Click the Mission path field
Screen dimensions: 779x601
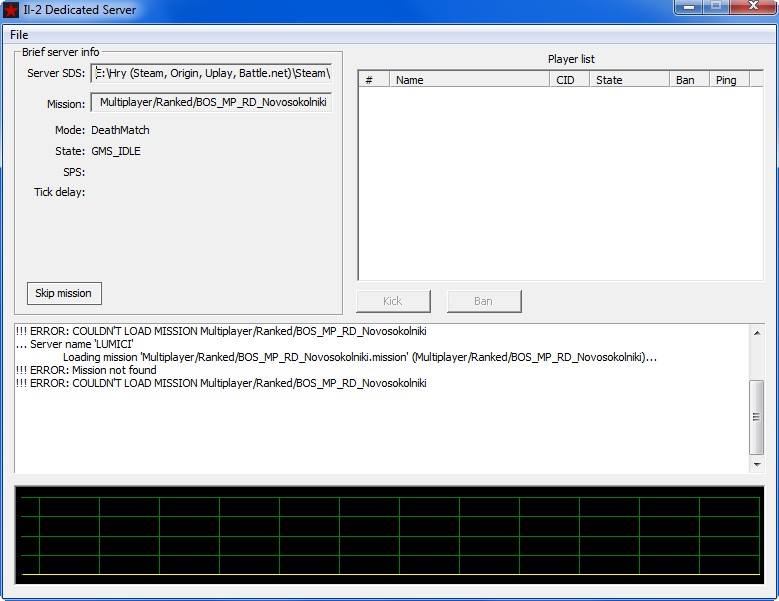211,102
